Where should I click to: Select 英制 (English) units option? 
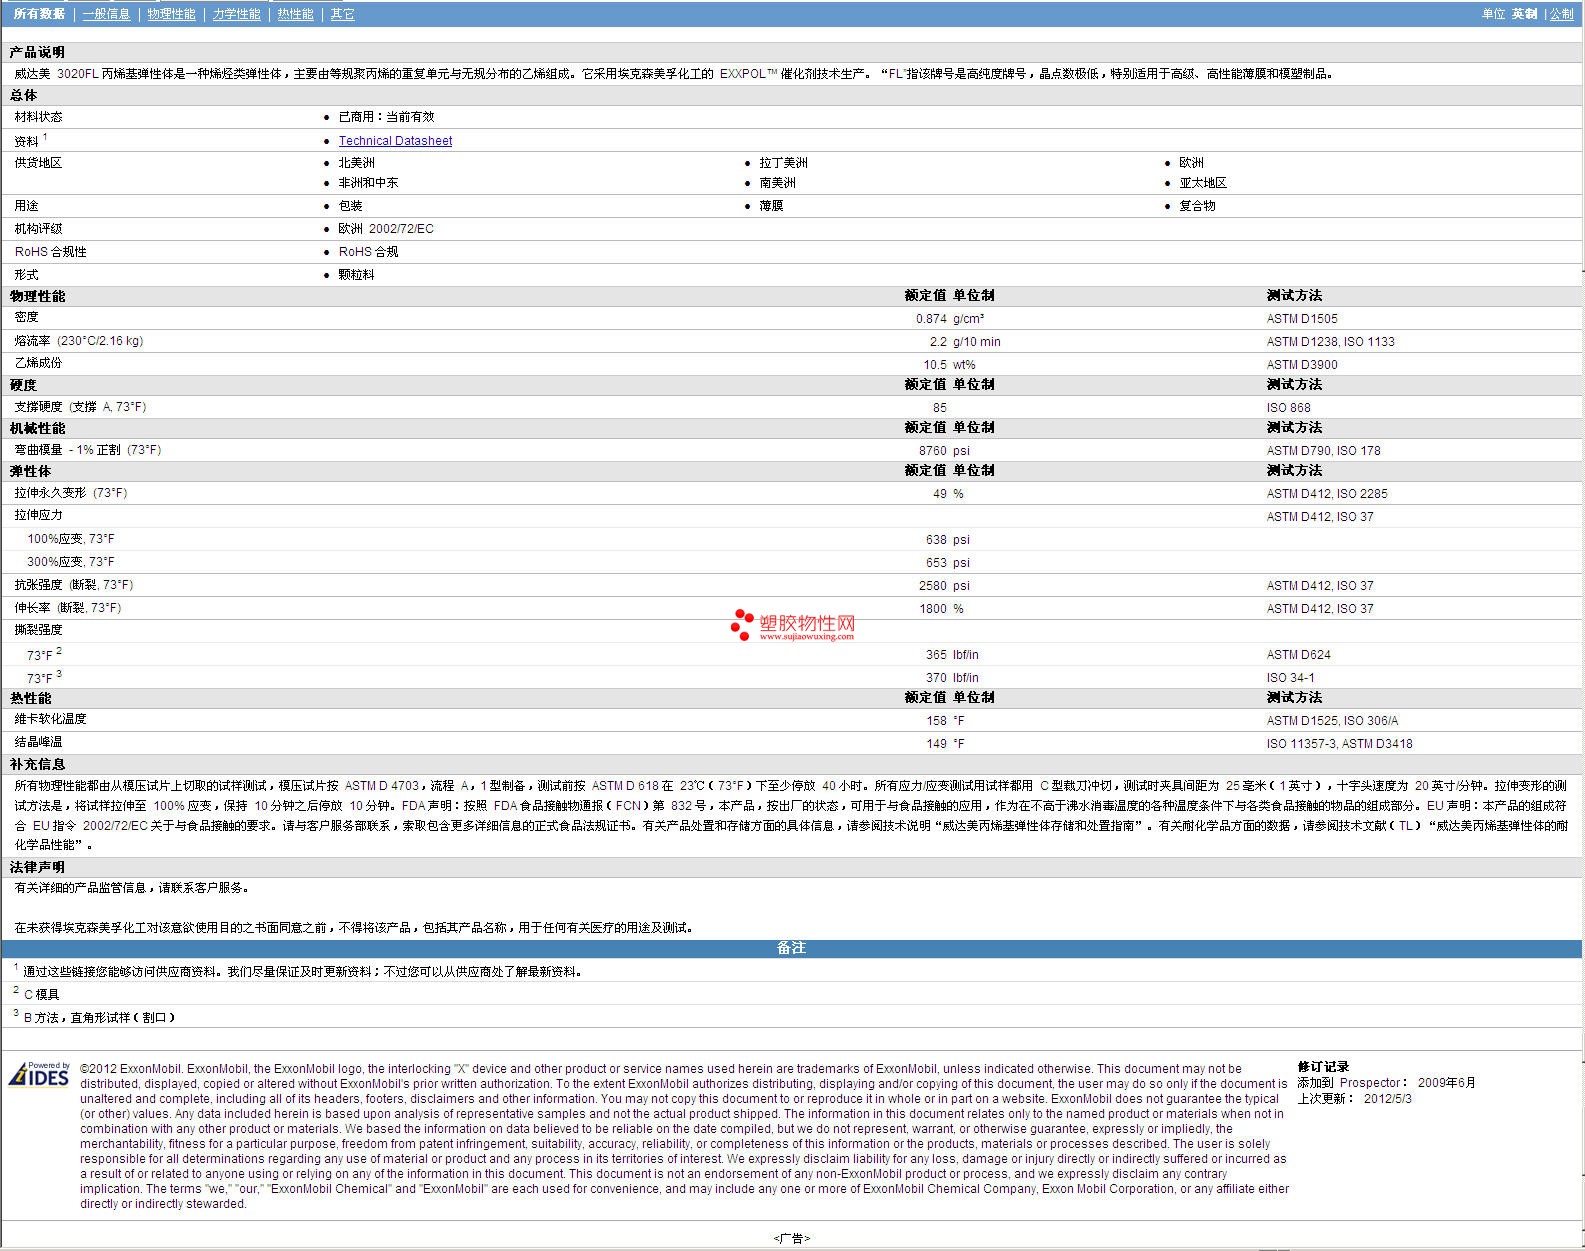[x=1524, y=14]
